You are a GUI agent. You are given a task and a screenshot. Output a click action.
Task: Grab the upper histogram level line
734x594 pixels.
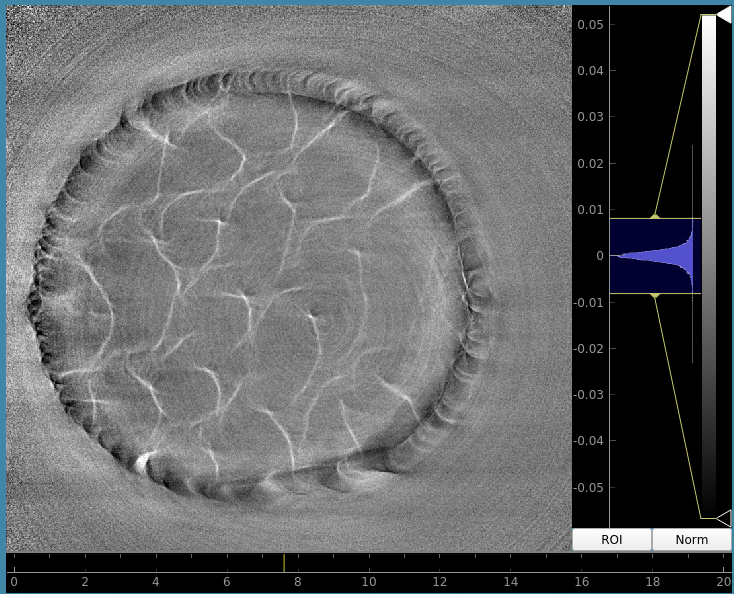655,218
